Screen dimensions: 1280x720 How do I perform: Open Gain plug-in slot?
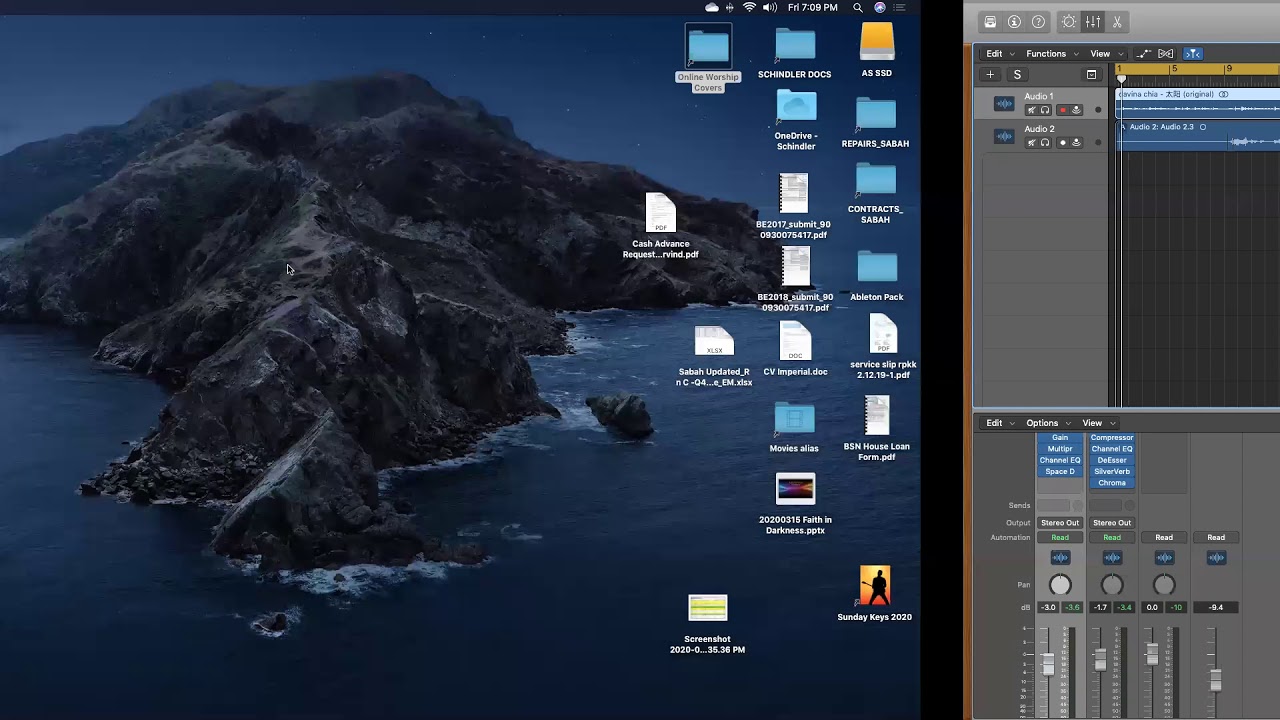click(x=1060, y=438)
